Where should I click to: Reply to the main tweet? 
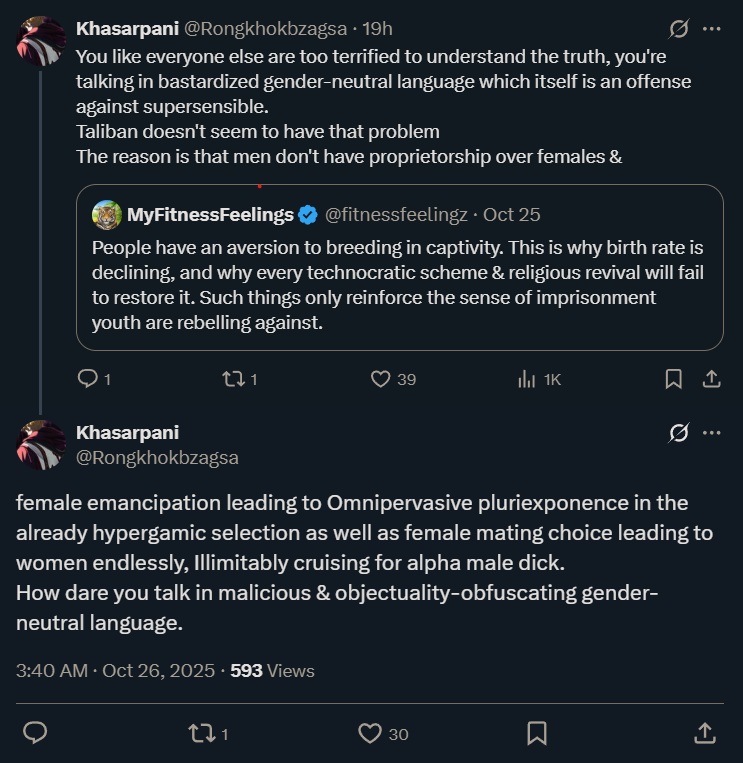(x=35, y=732)
